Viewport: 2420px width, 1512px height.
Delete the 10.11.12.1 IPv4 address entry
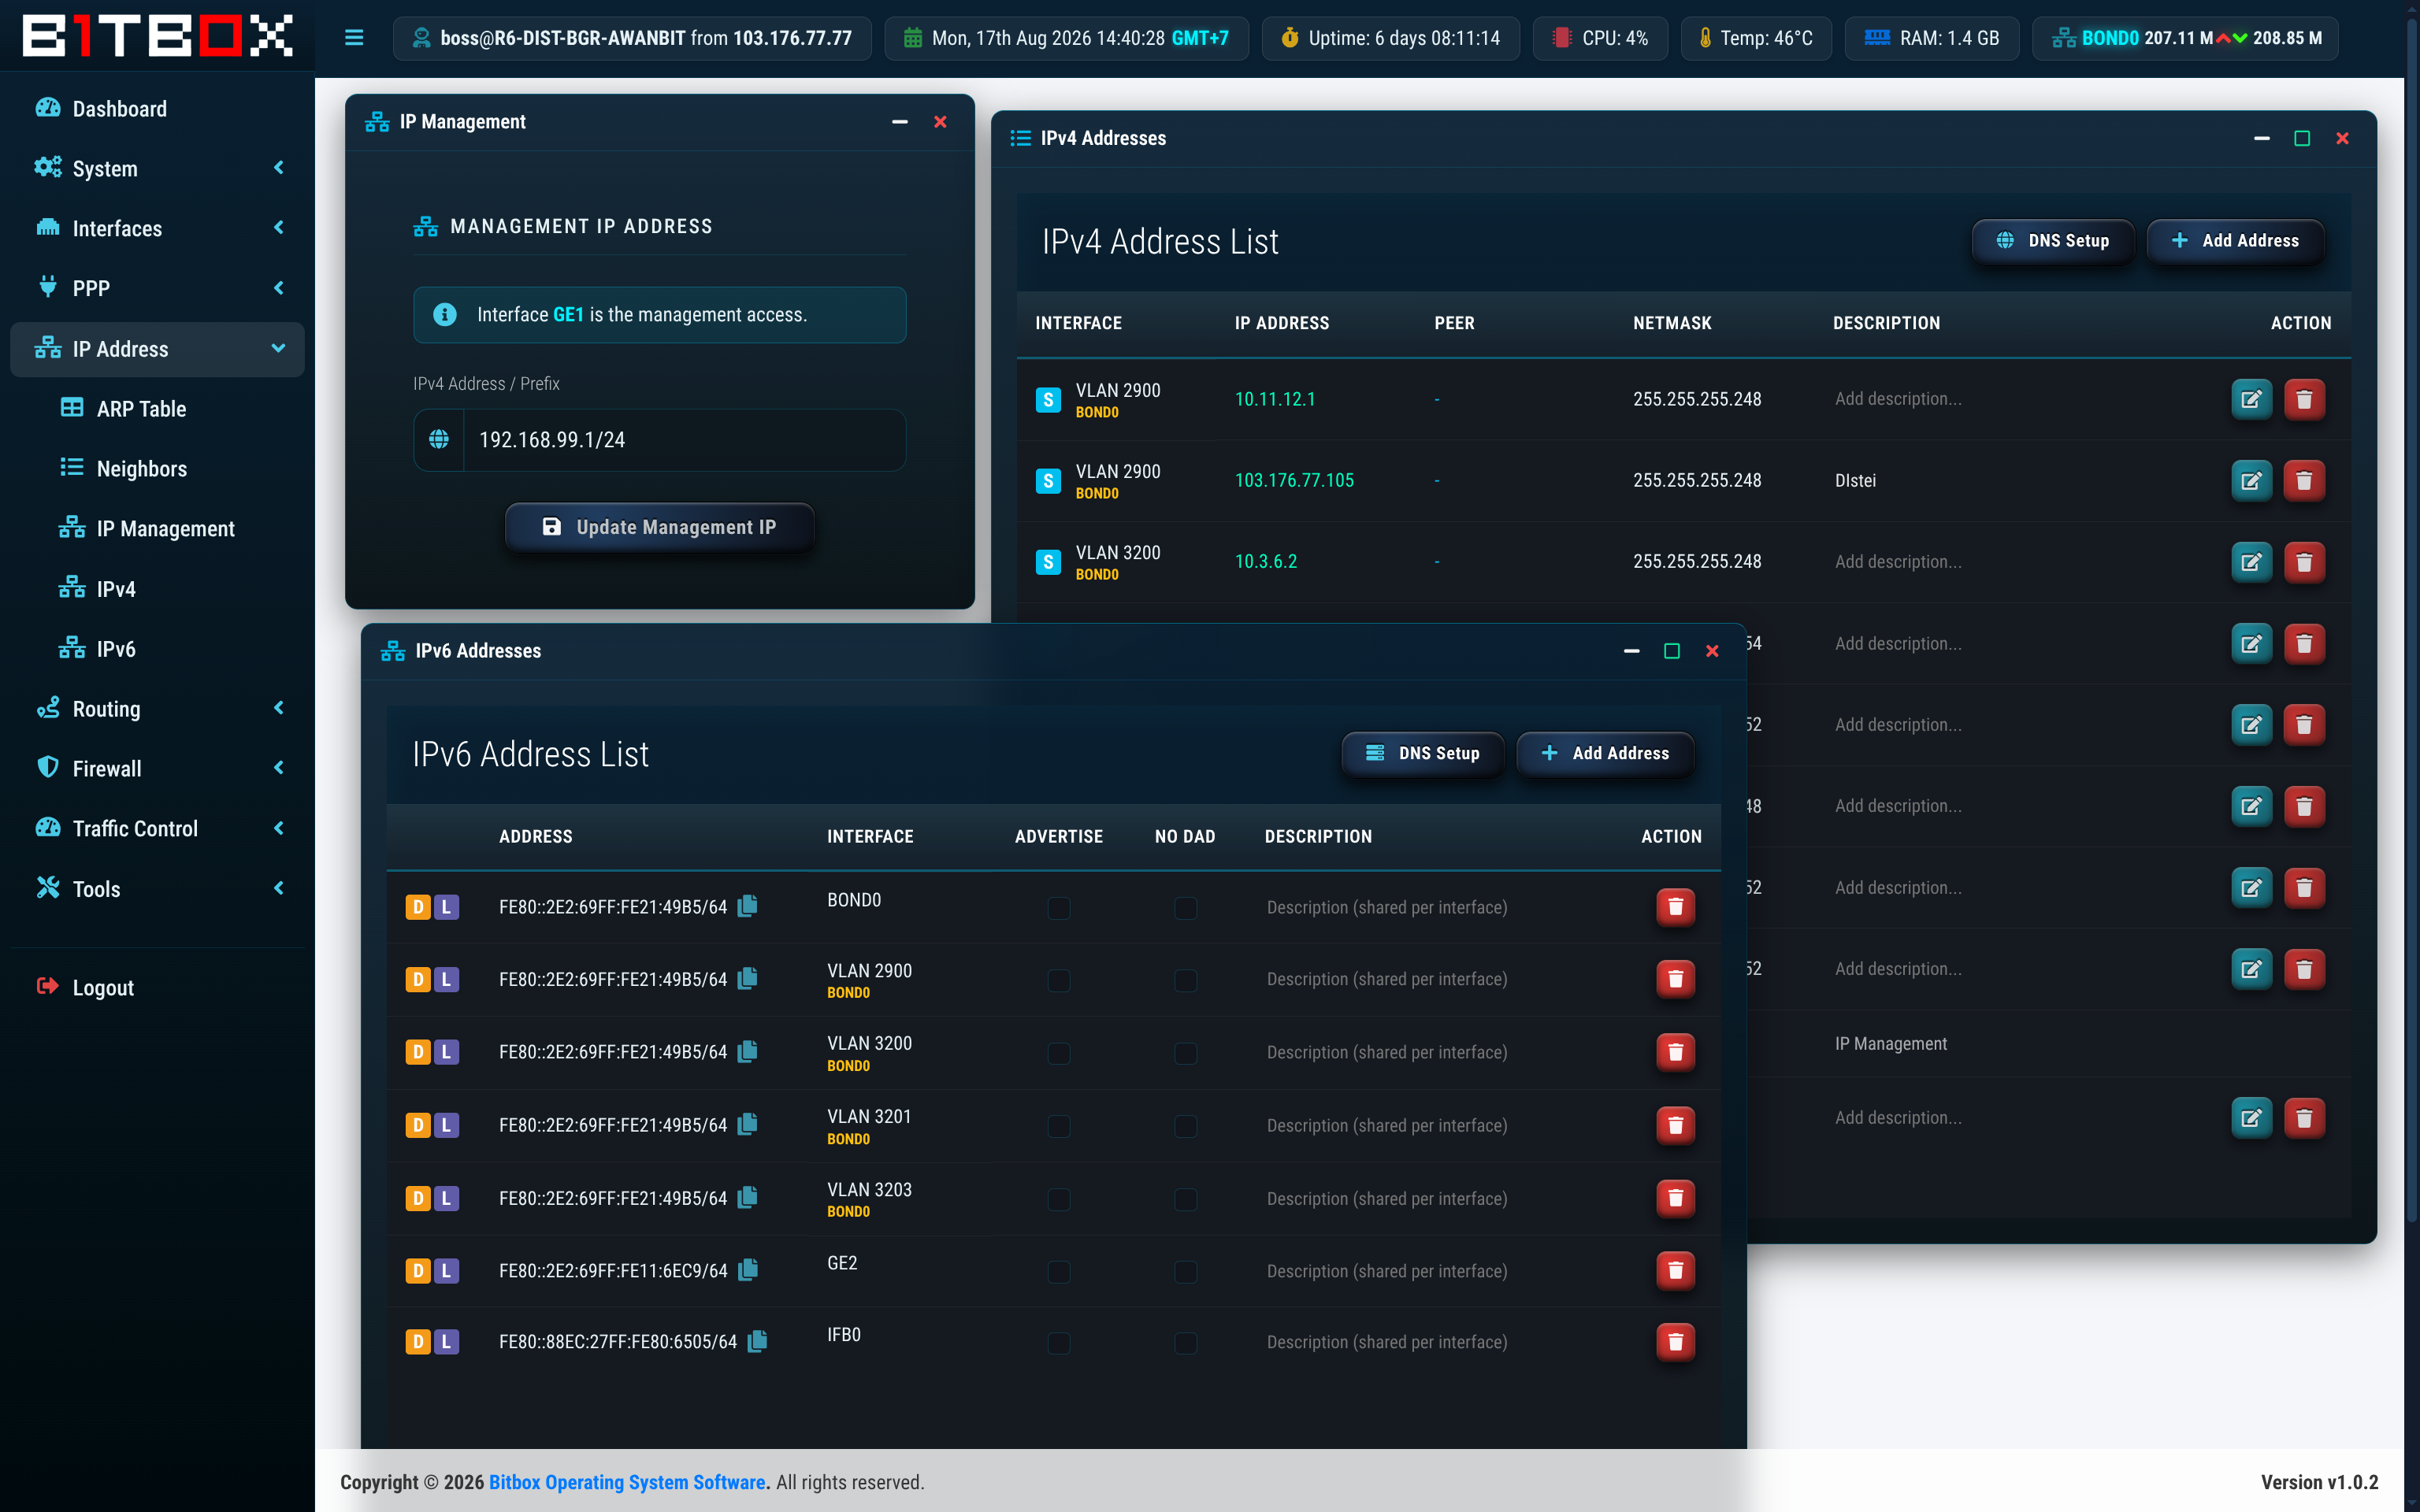click(x=2304, y=399)
